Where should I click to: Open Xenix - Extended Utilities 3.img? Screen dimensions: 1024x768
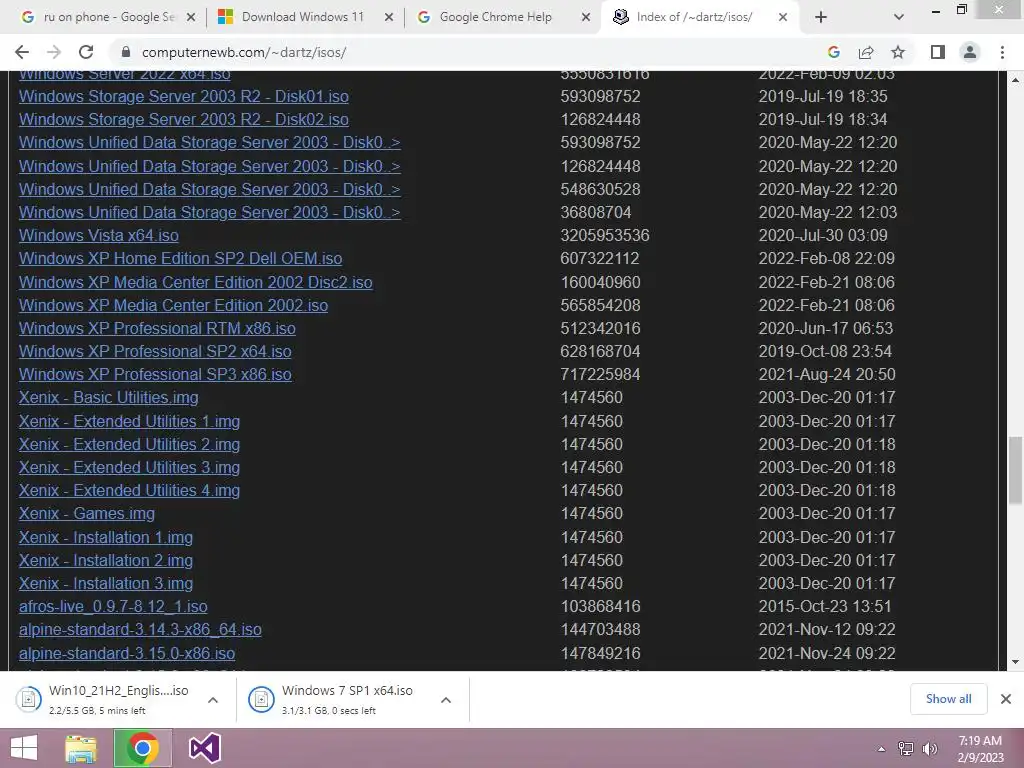point(129,468)
